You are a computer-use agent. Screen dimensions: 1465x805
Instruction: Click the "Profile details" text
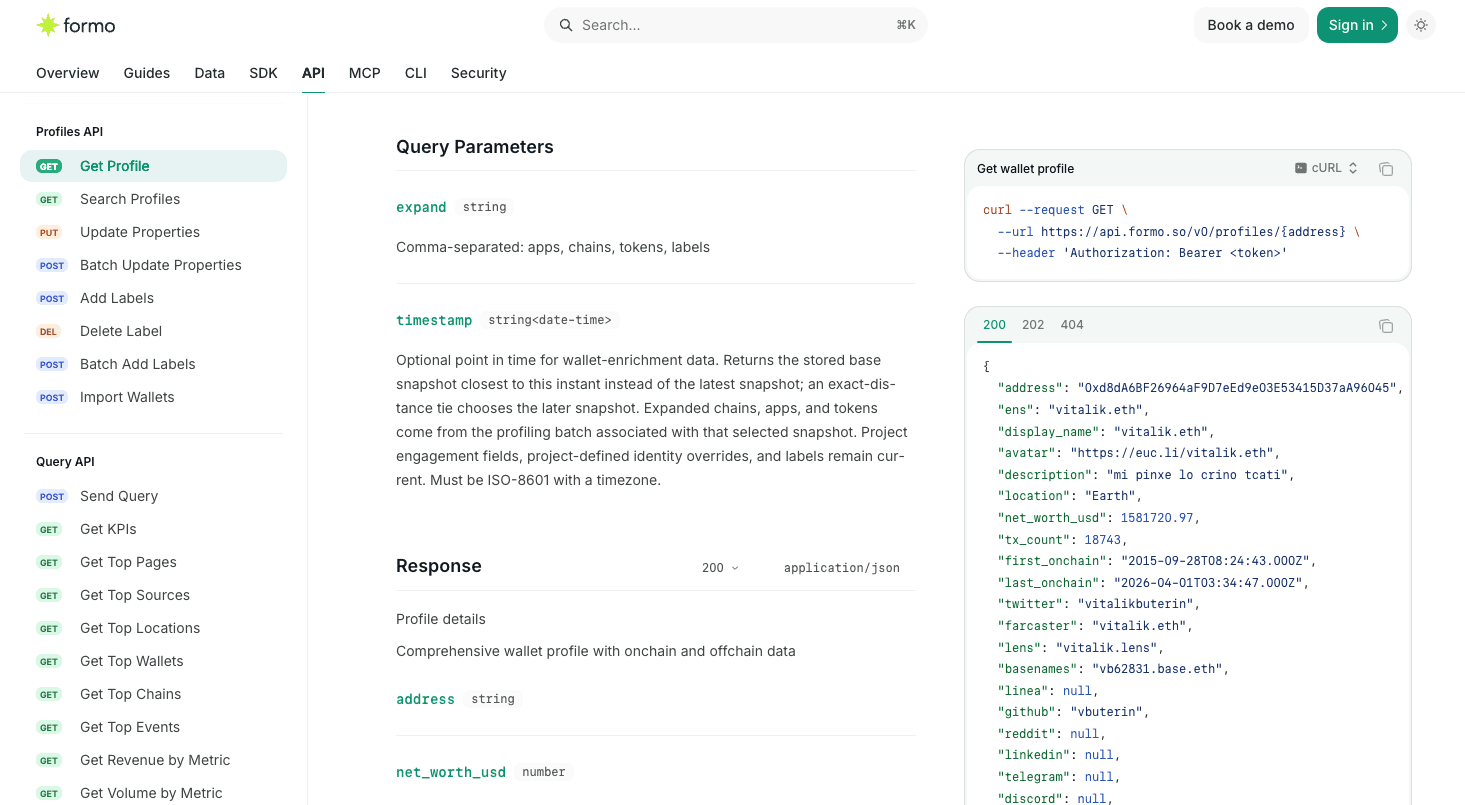(x=441, y=619)
